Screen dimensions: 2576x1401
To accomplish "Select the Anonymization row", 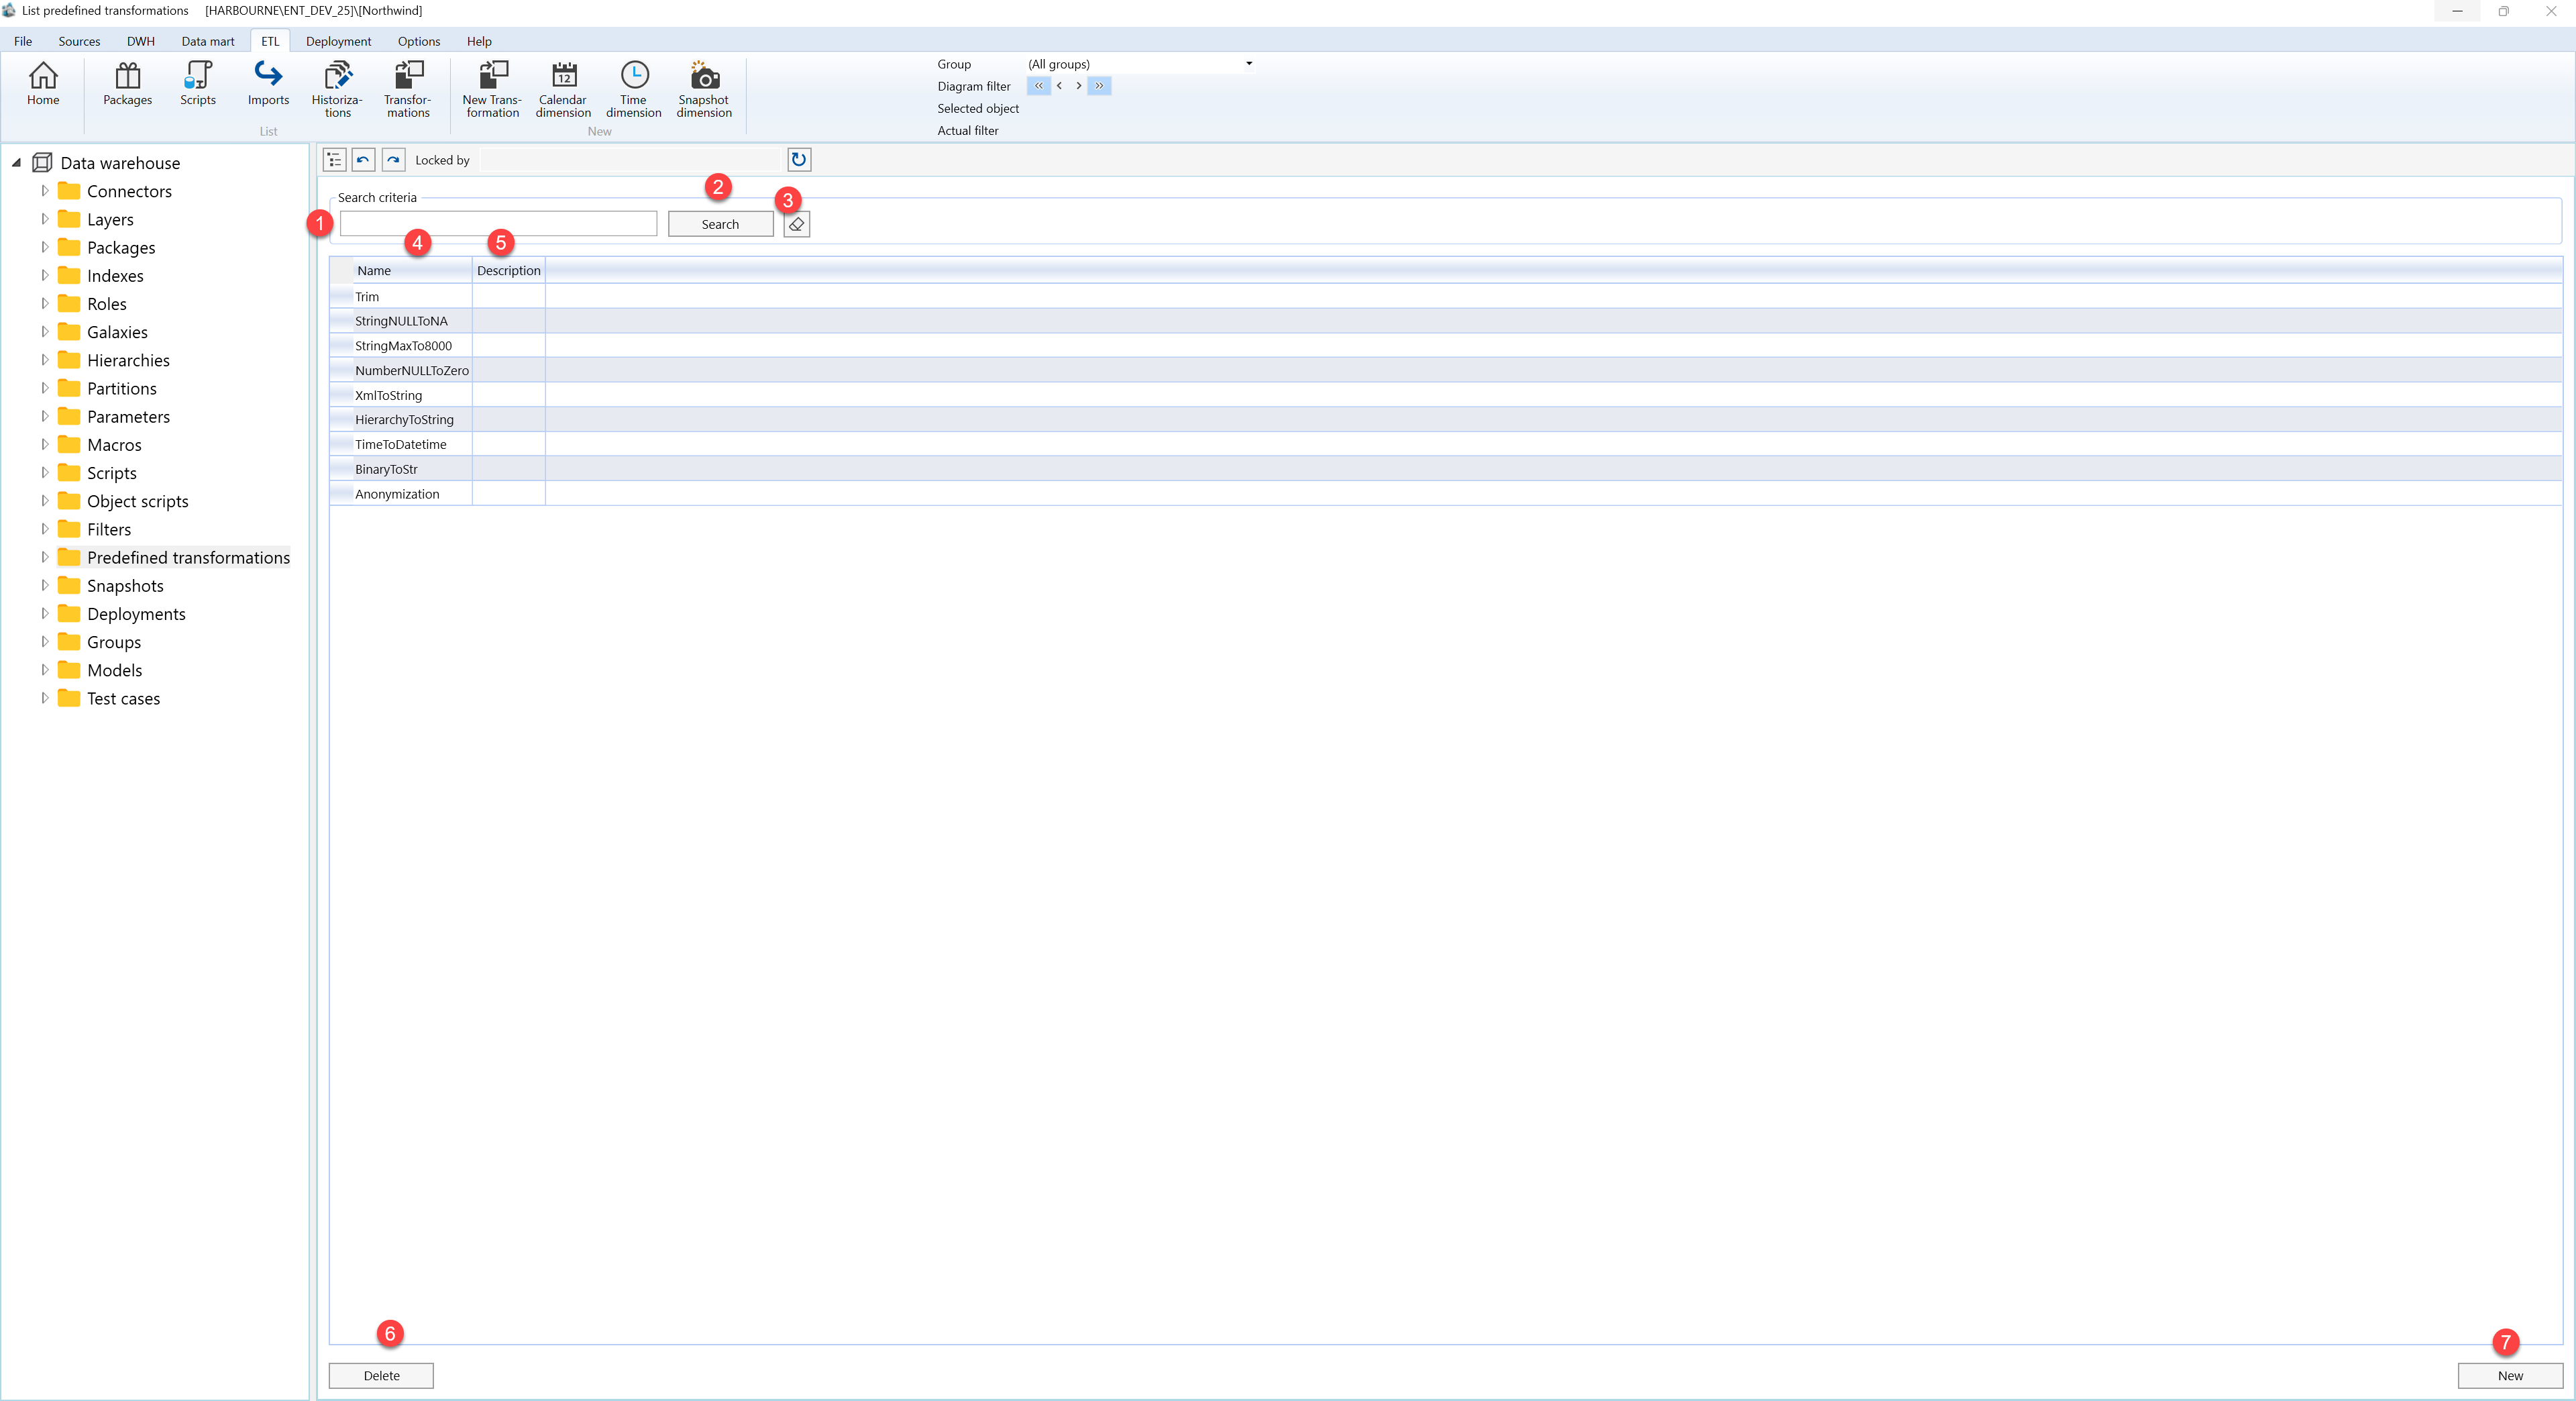I will 1445,494.
